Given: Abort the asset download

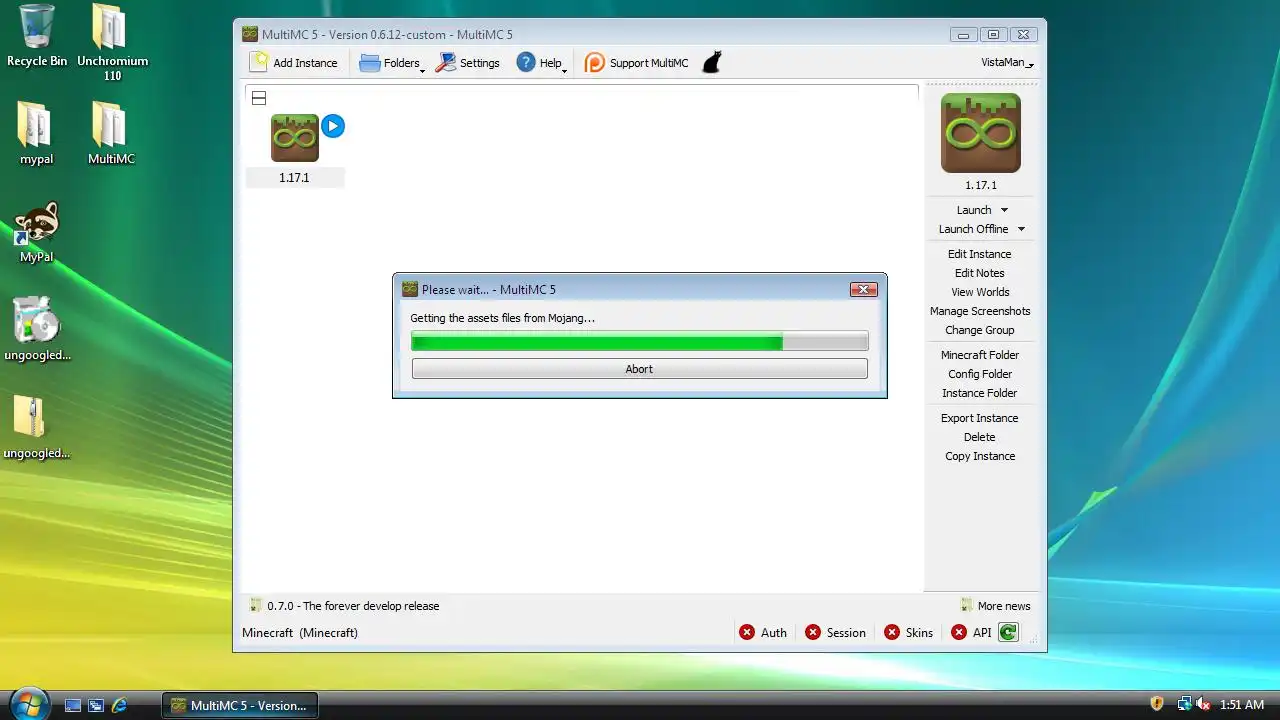Looking at the screenshot, I should [x=639, y=369].
